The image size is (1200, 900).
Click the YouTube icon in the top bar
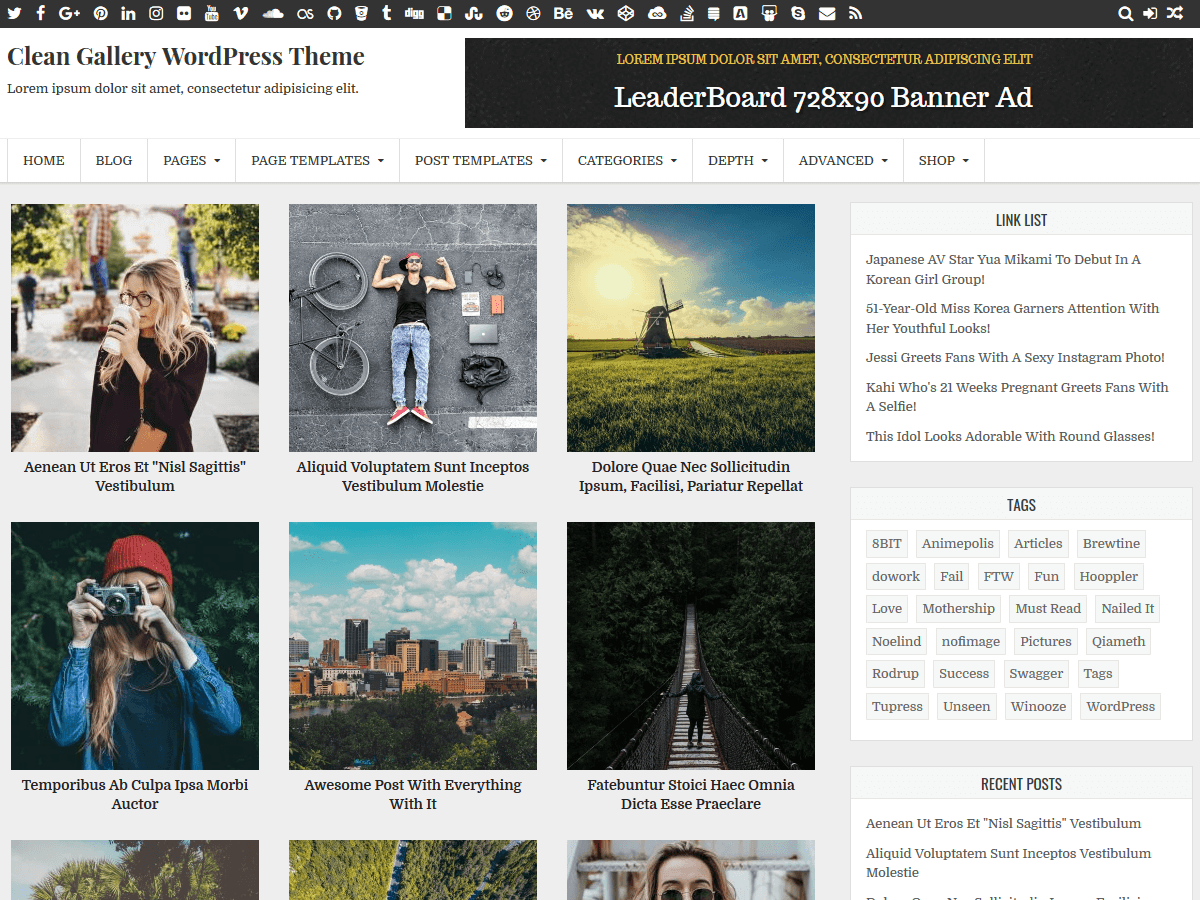[209, 13]
